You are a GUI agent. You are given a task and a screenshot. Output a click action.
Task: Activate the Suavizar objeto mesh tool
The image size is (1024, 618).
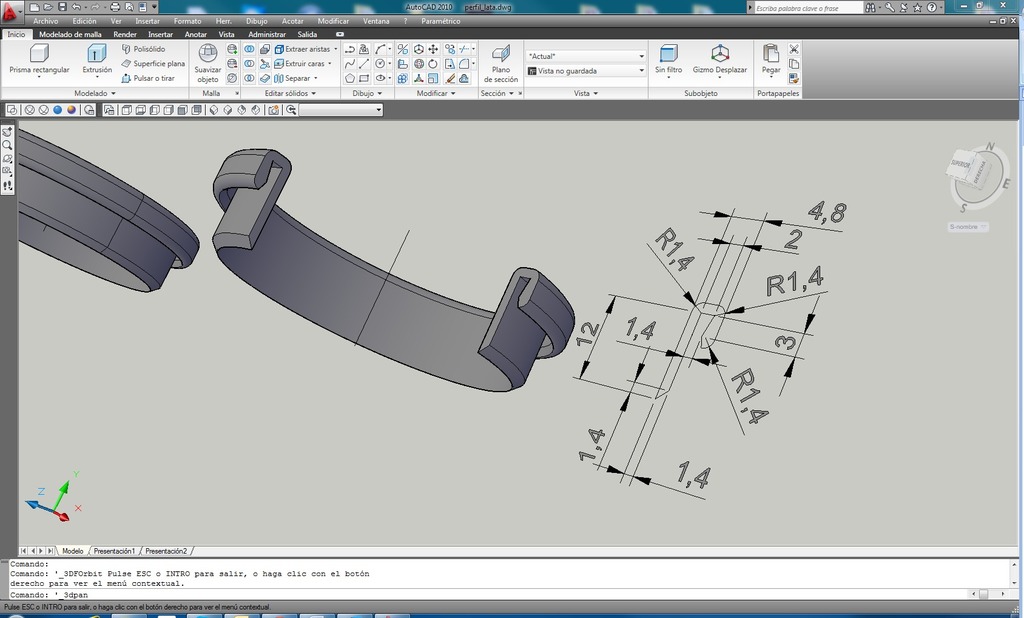click(208, 54)
